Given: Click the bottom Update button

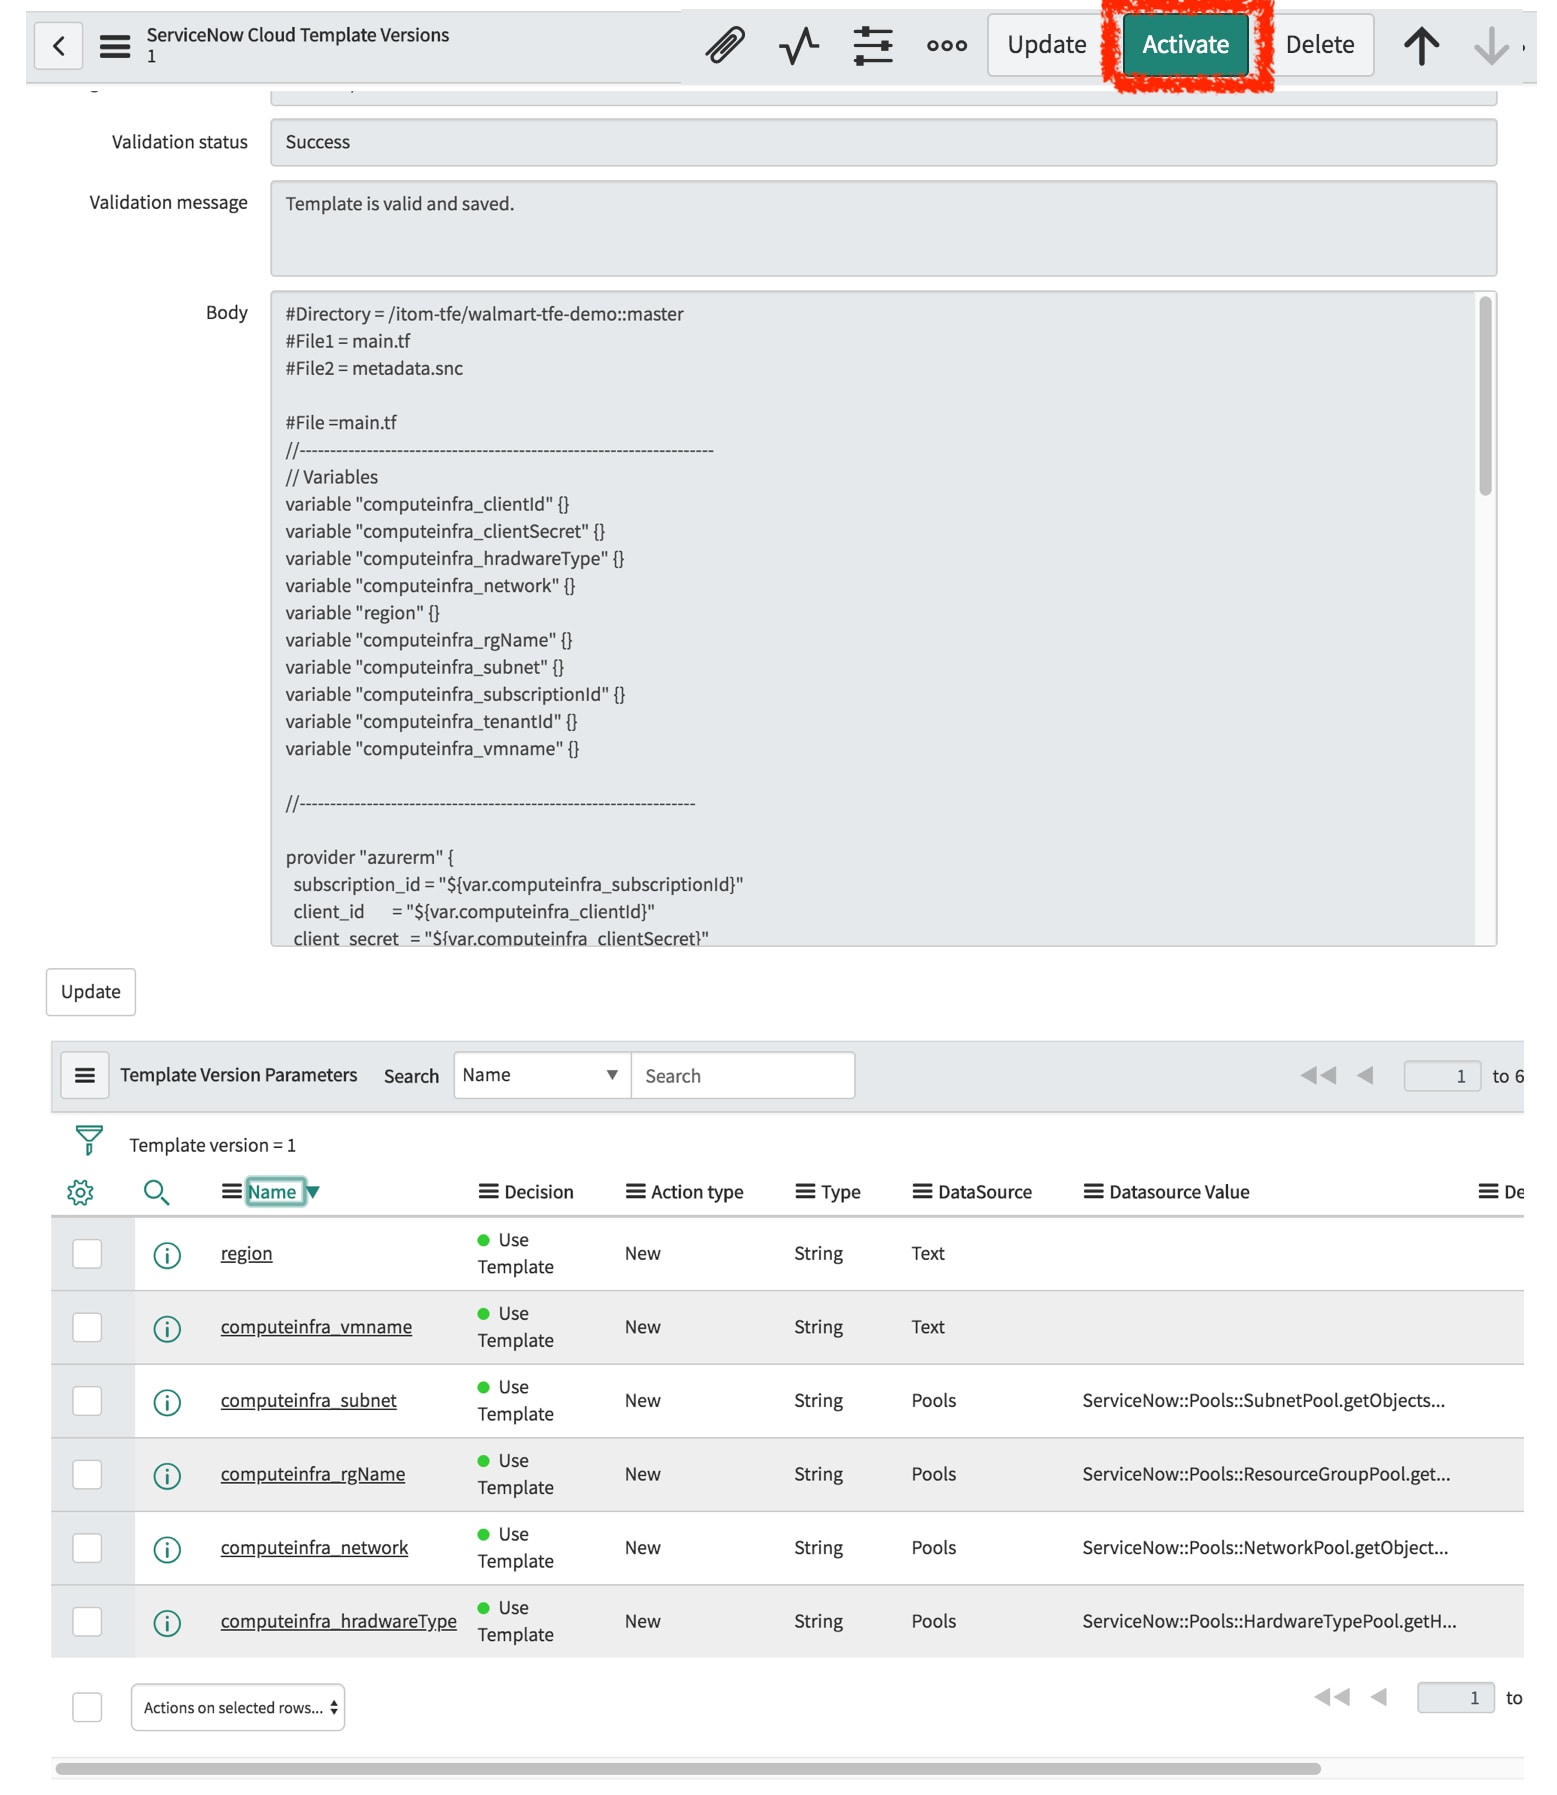Looking at the screenshot, I should (x=91, y=991).
